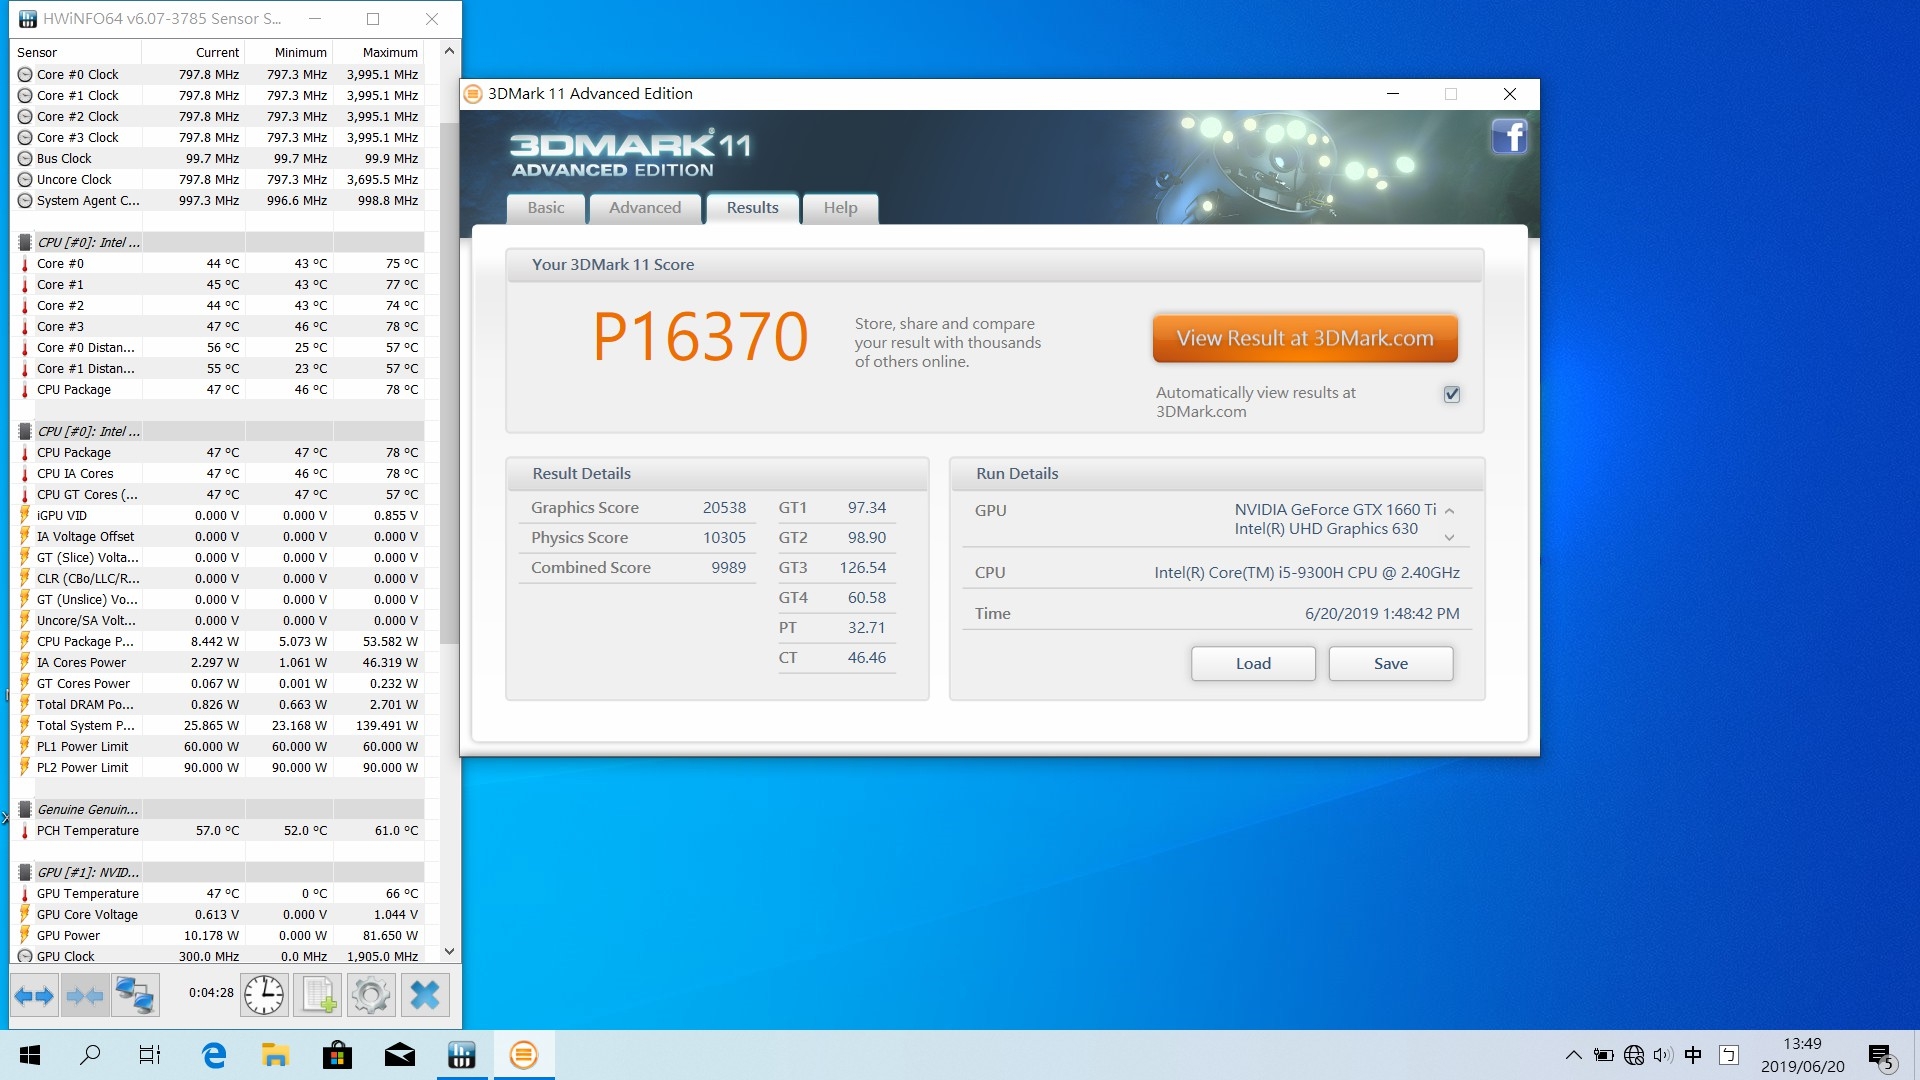Image resolution: width=1920 pixels, height=1080 pixels.
Task: Click battery icon in system tray
Action: [x=1603, y=1055]
